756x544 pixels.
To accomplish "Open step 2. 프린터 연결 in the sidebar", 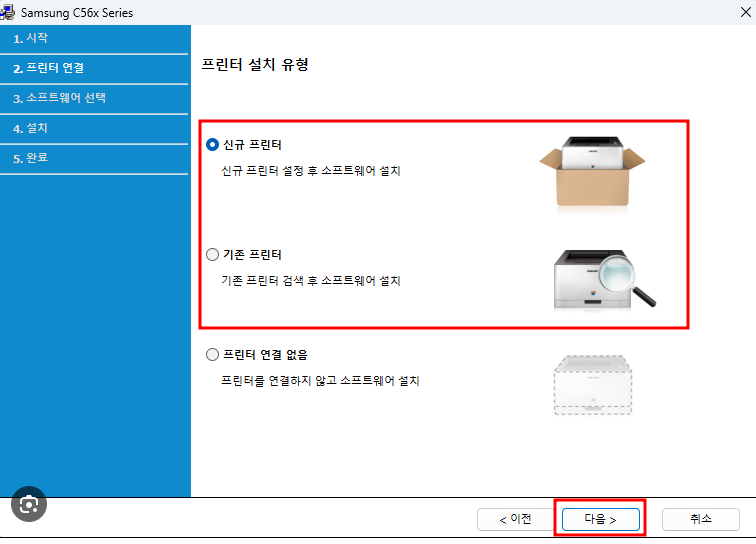I will [x=94, y=68].
